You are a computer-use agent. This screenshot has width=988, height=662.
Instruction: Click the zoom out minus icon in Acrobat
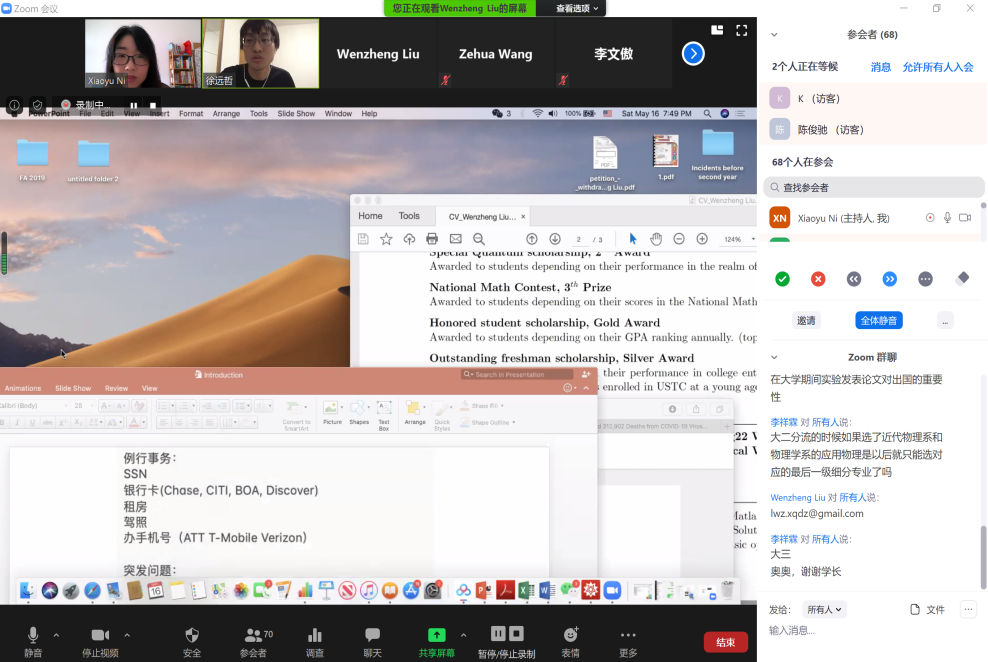[x=679, y=239]
